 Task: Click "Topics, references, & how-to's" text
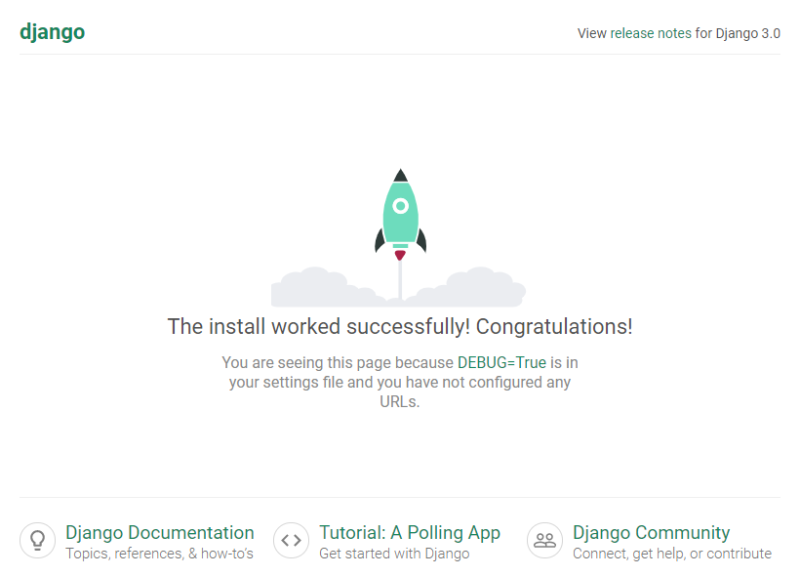pyautogui.click(x=160, y=554)
